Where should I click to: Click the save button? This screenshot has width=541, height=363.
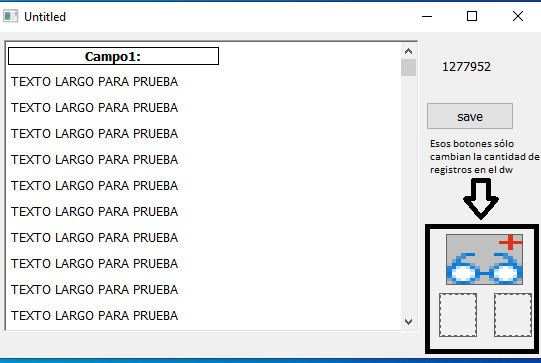[470, 116]
